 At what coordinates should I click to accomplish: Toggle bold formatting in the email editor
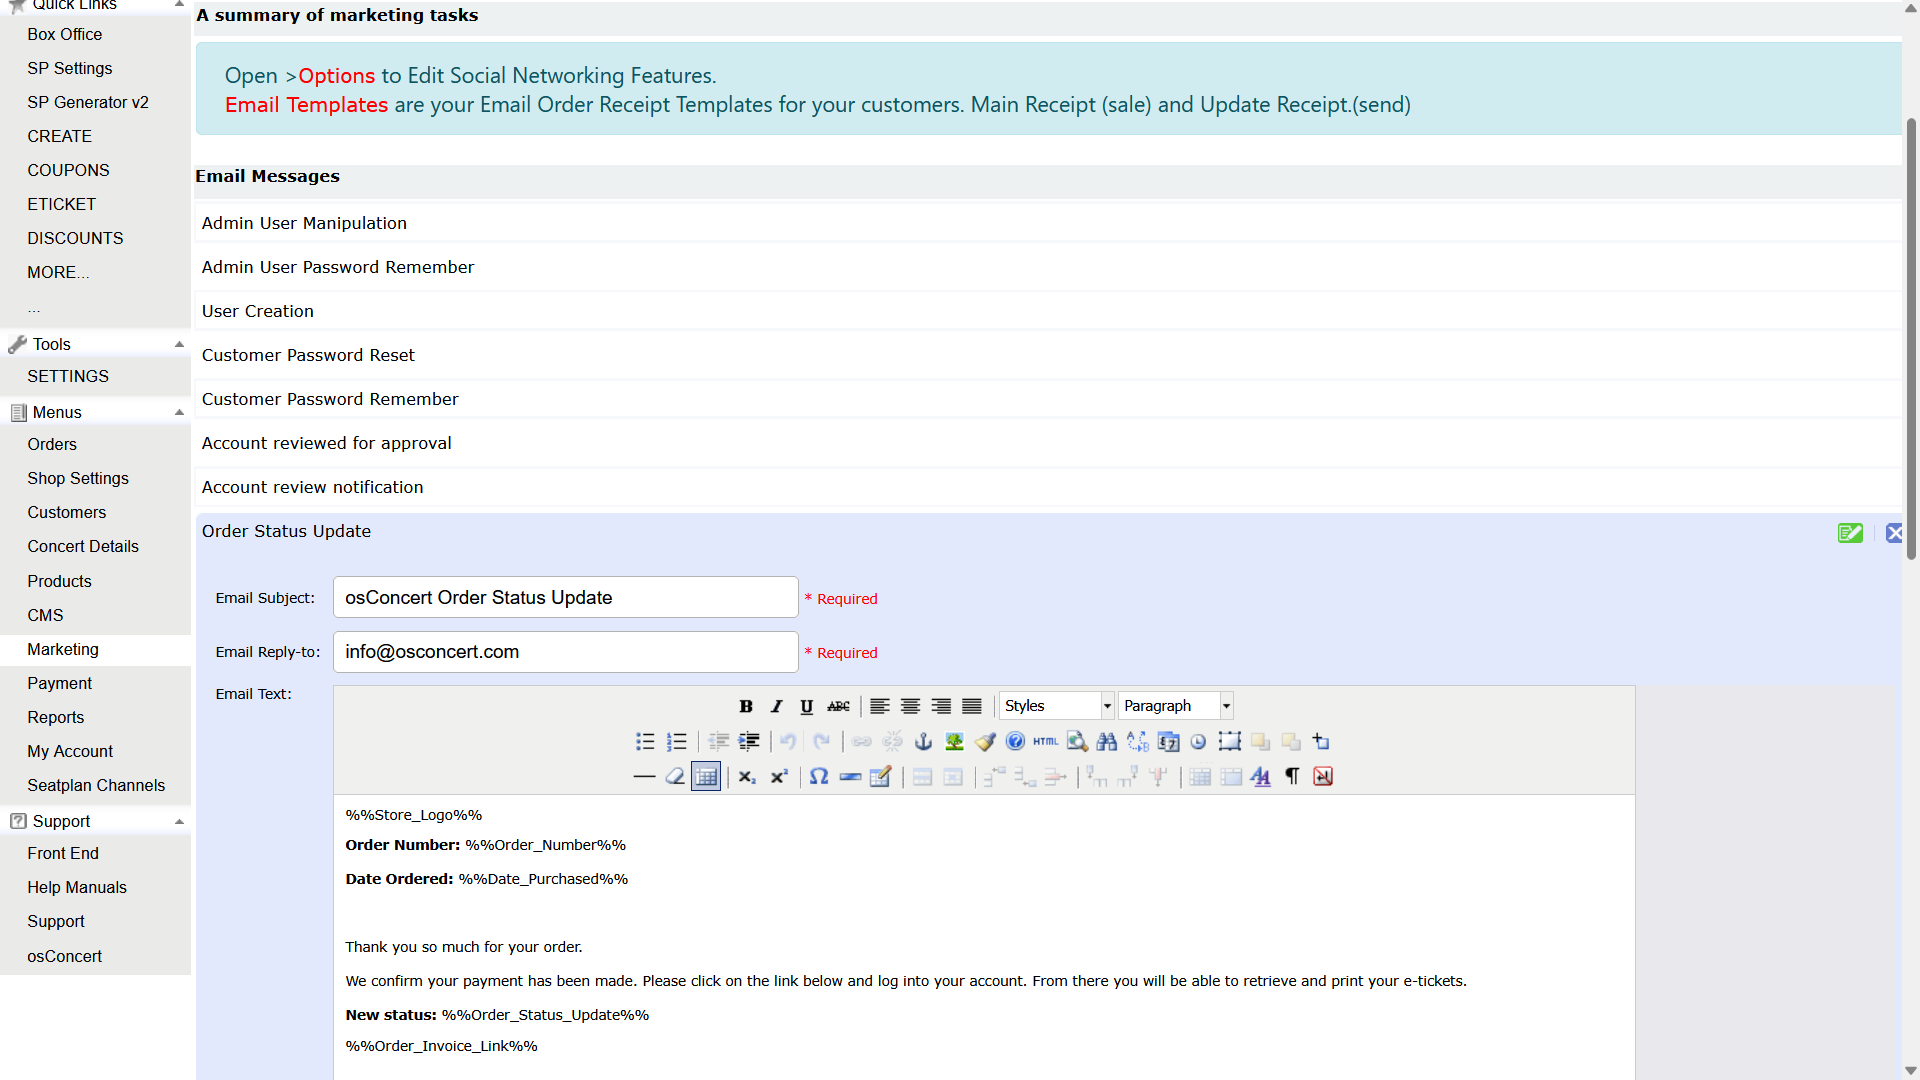pos(746,706)
